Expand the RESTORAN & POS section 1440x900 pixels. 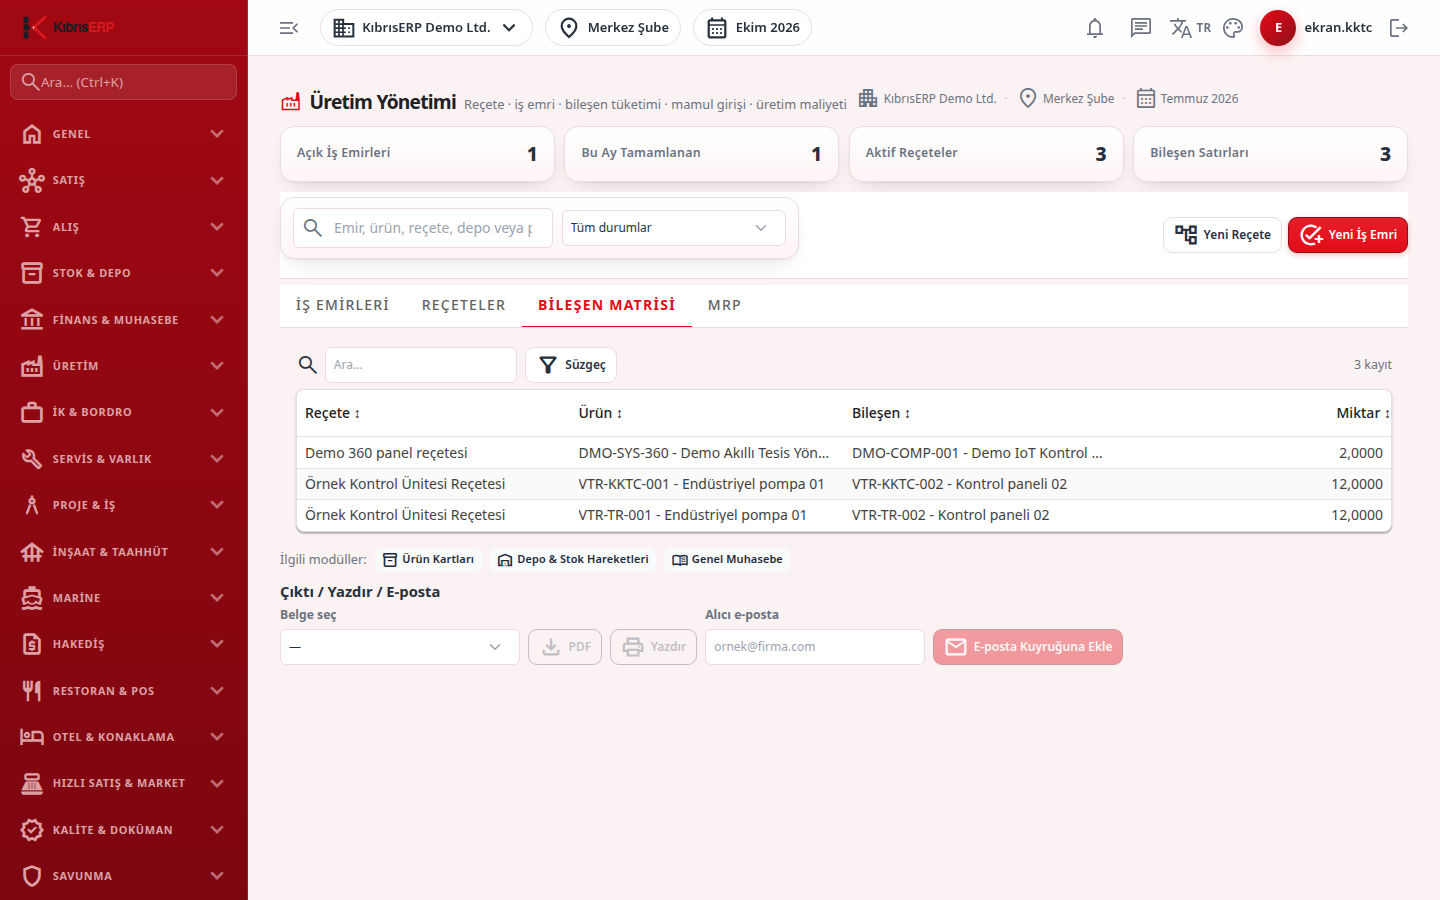pyautogui.click(x=124, y=691)
